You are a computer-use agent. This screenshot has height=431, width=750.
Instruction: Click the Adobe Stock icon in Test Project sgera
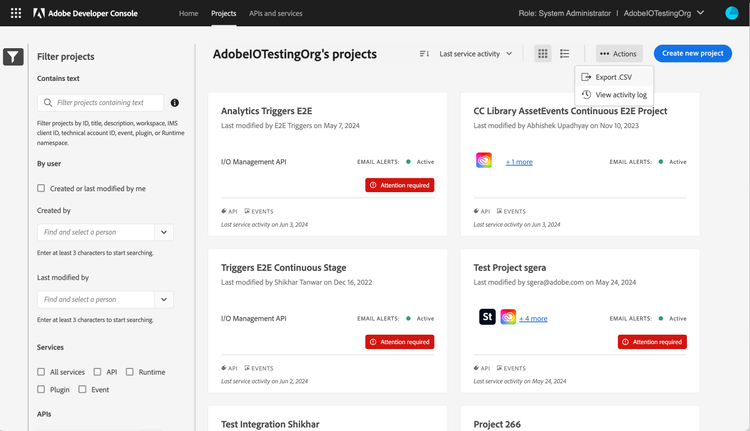487,317
